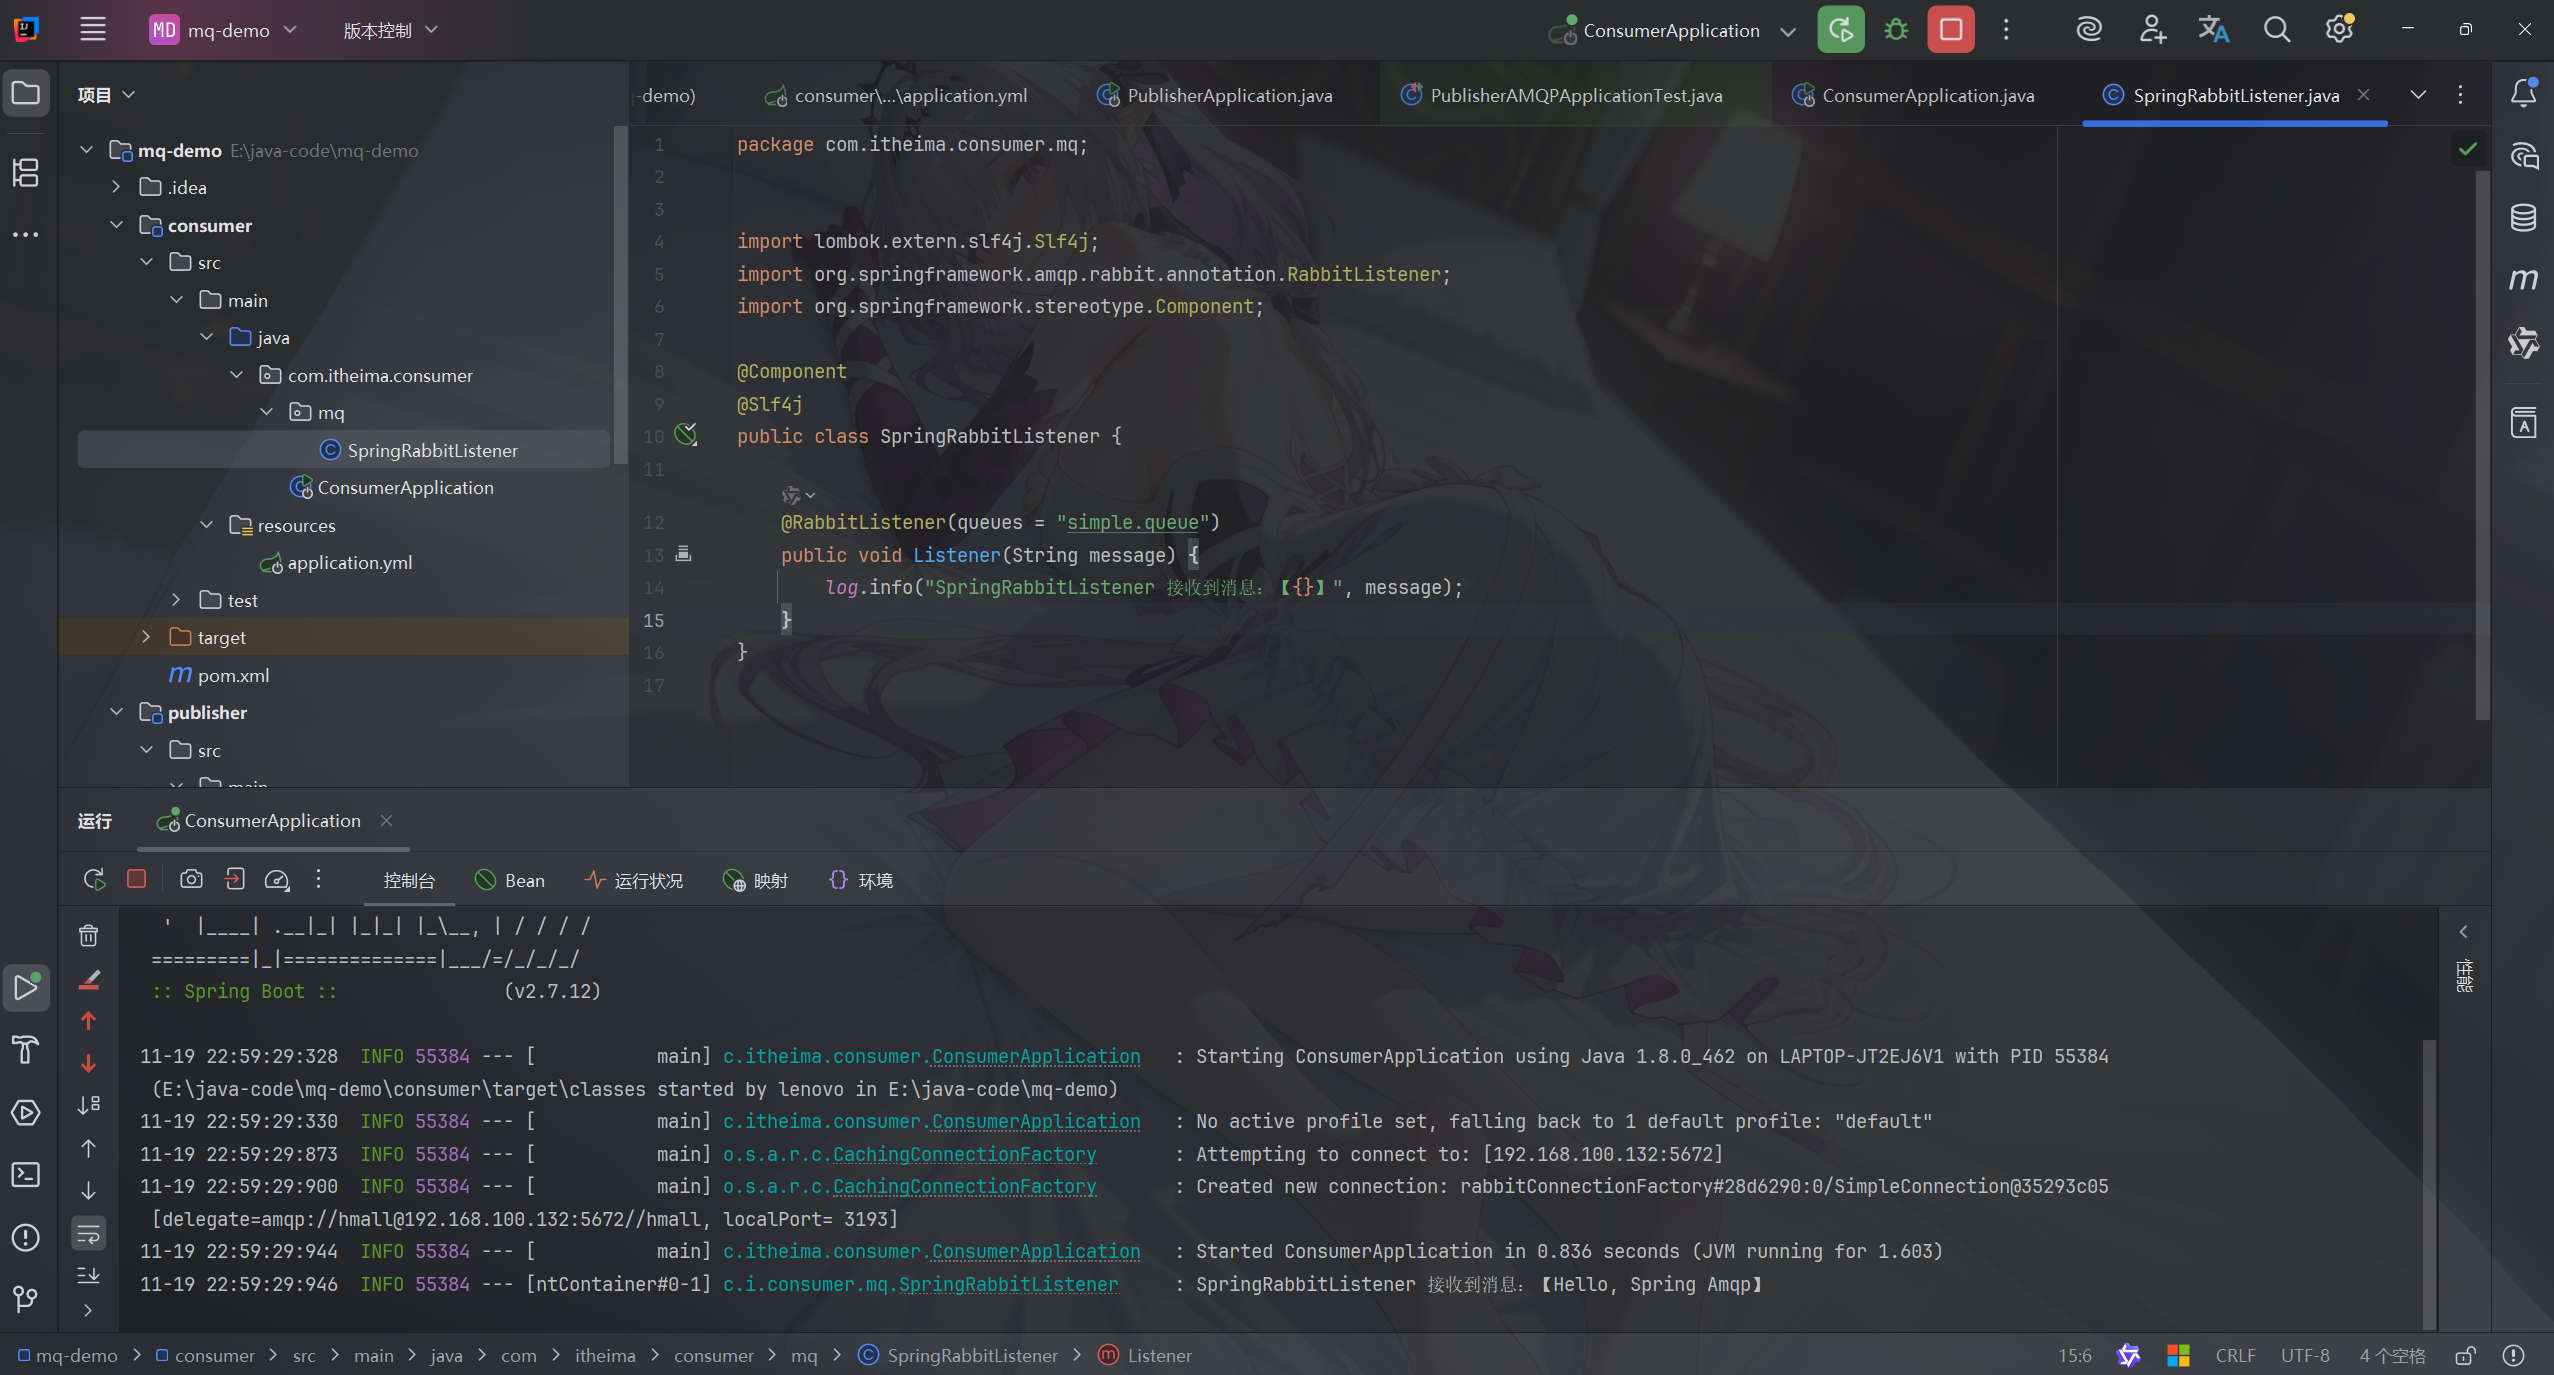The width and height of the screenshot is (2554, 1375).
Task: Click the mq breadcrumb in navigation bar
Action: click(x=803, y=1355)
